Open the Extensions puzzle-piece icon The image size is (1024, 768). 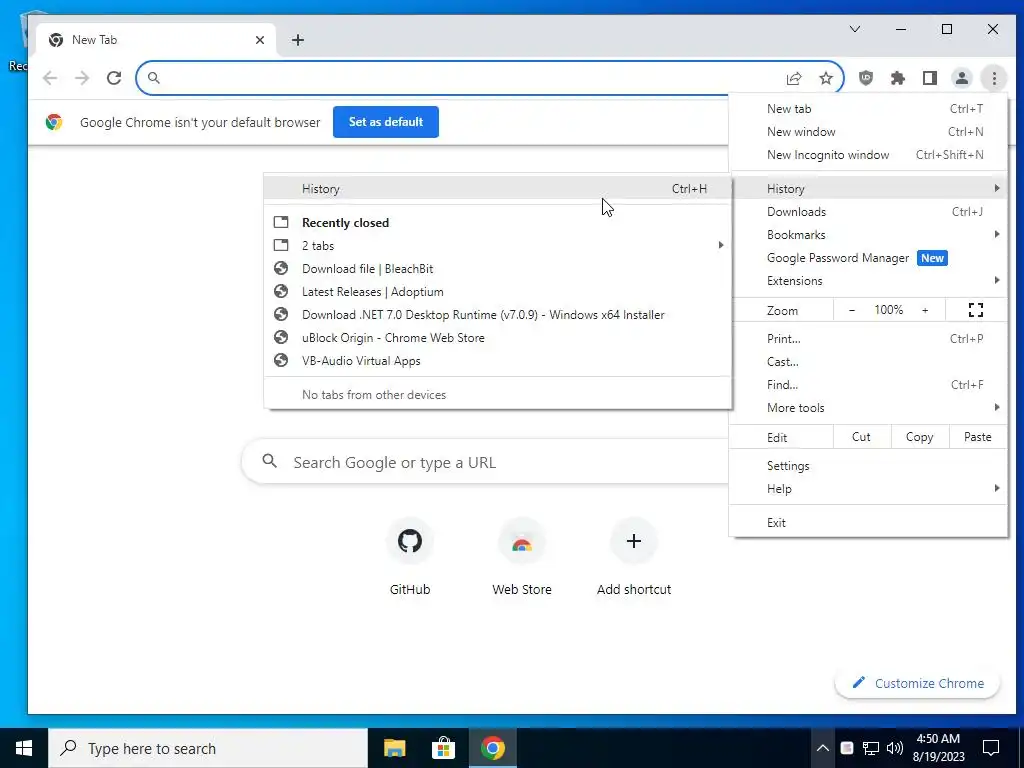[898, 78]
